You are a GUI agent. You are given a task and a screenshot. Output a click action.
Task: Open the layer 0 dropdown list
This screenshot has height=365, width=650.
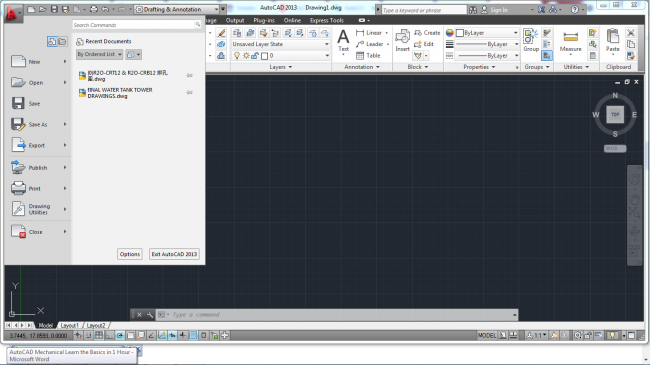coord(280,56)
